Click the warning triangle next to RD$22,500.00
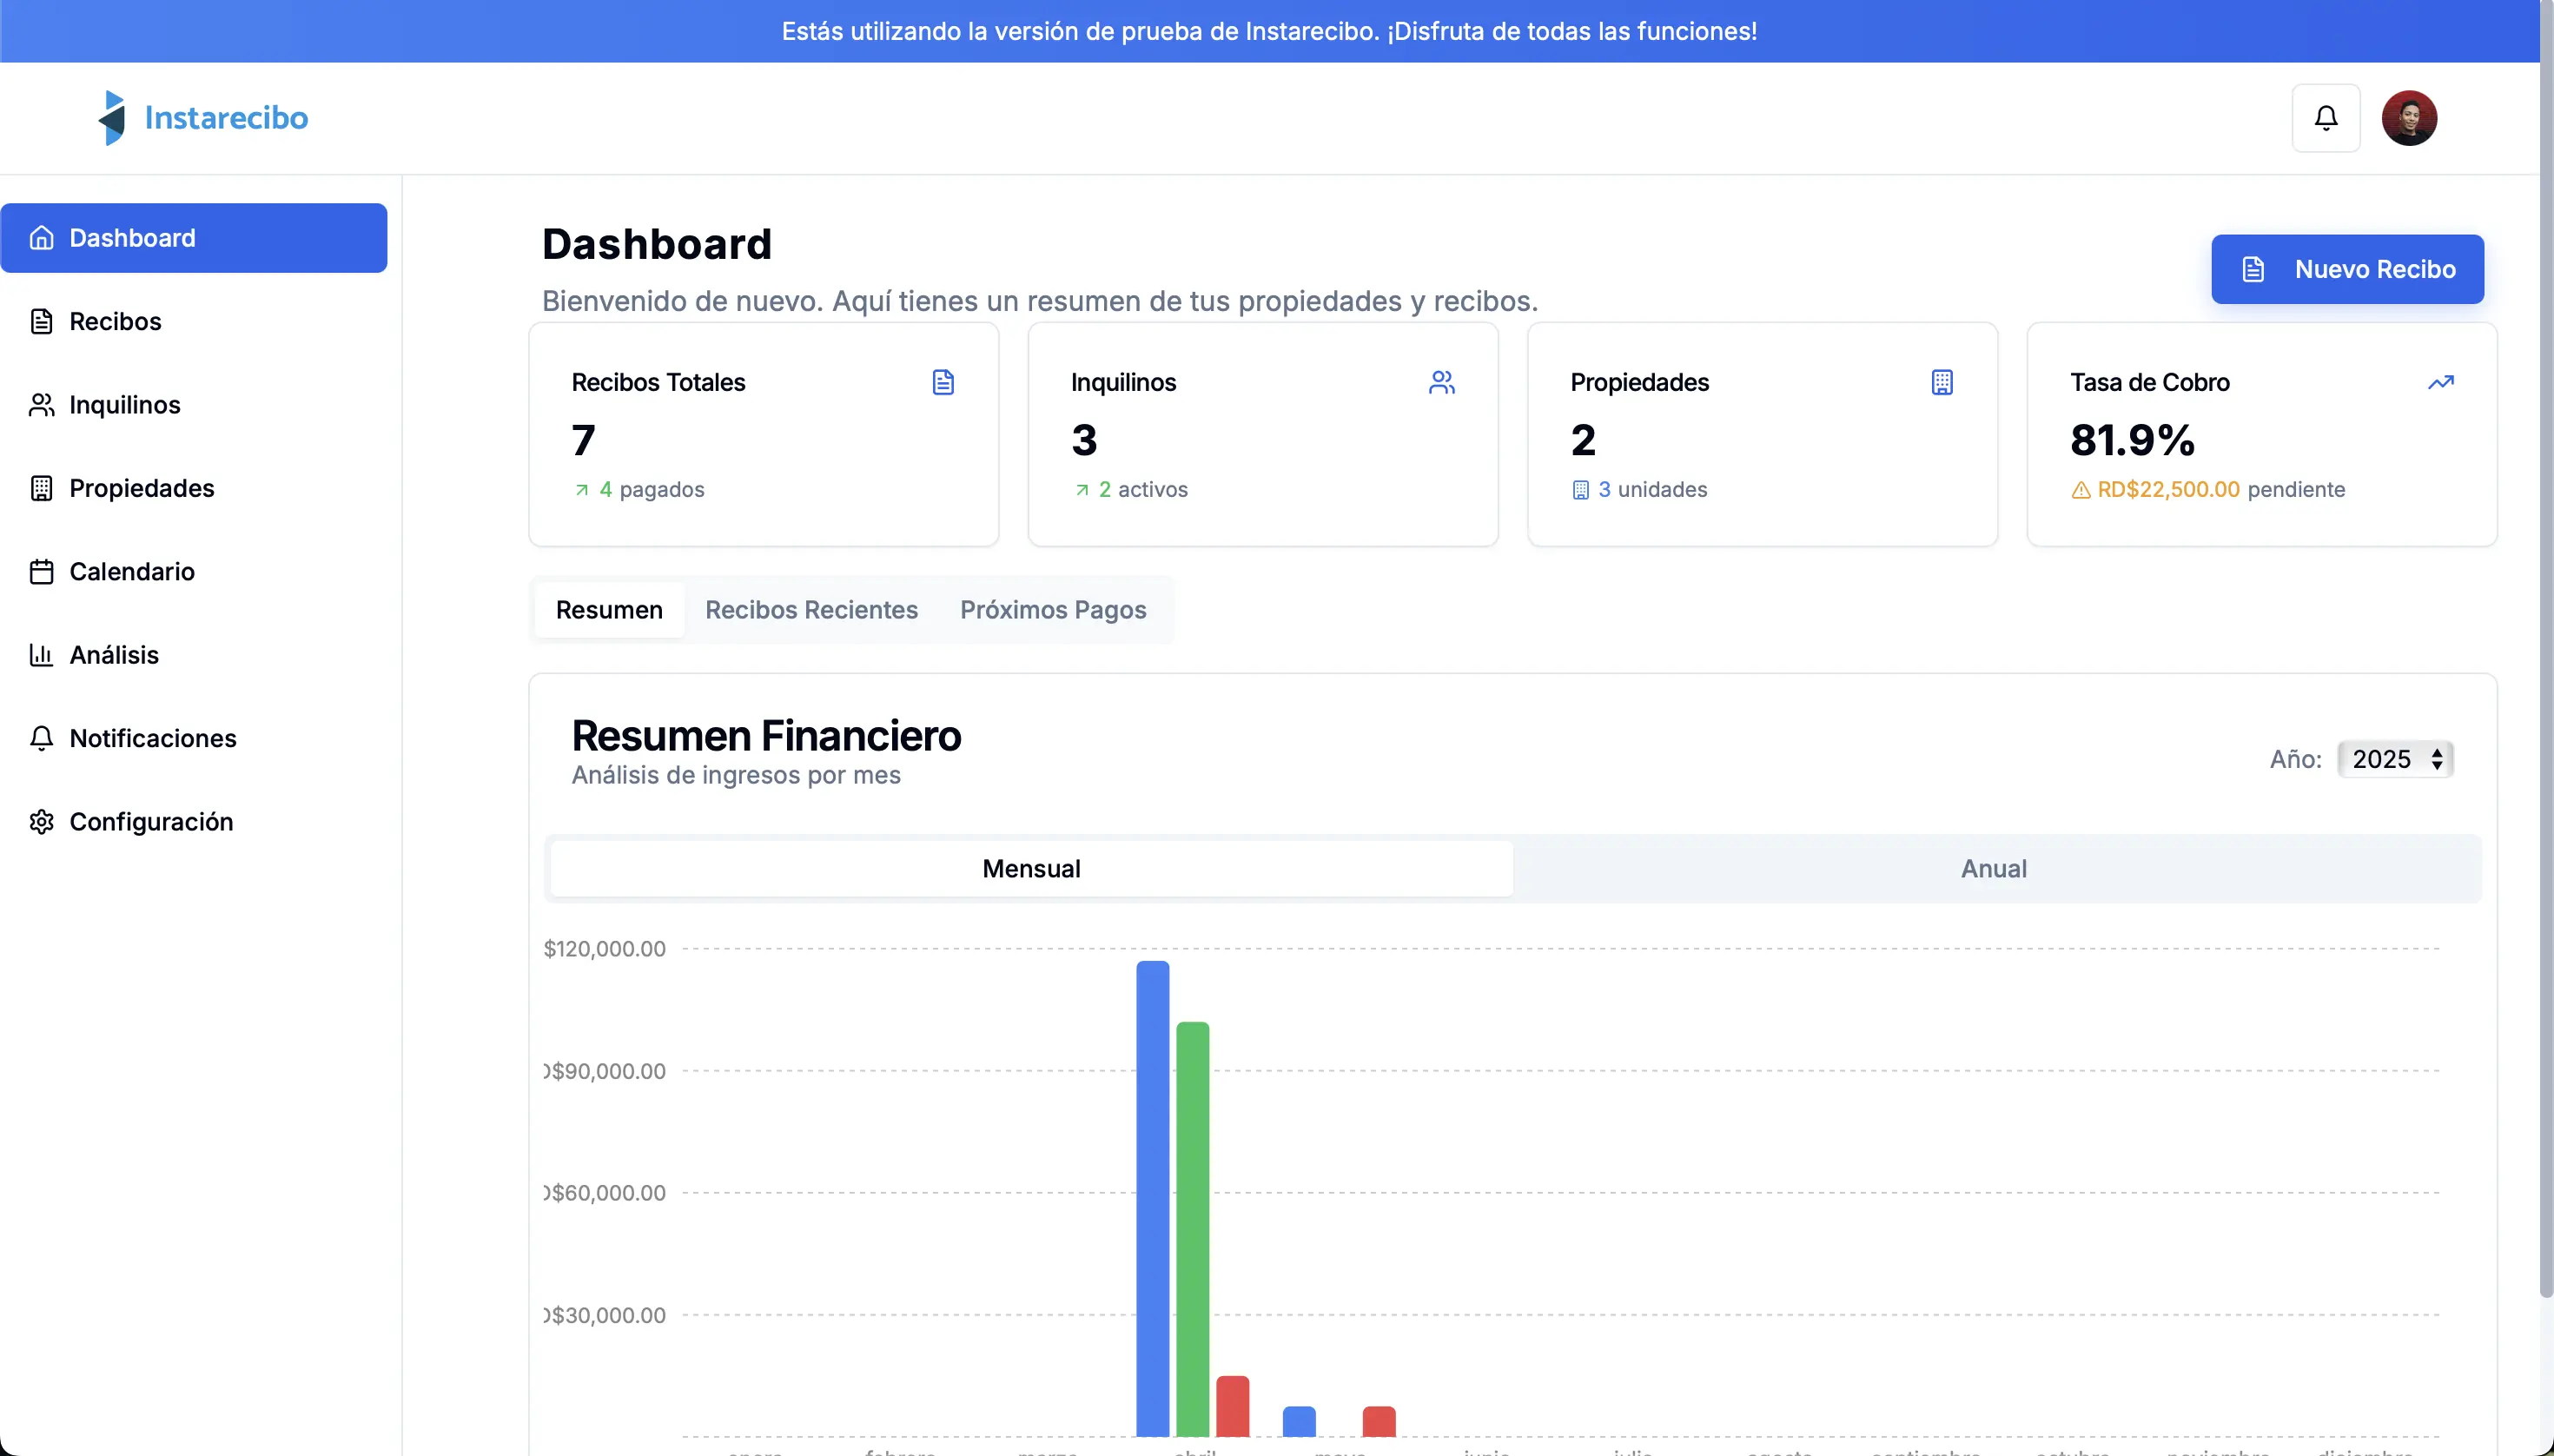Image resolution: width=2554 pixels, height=1456 pixels. click(2081, 490)
